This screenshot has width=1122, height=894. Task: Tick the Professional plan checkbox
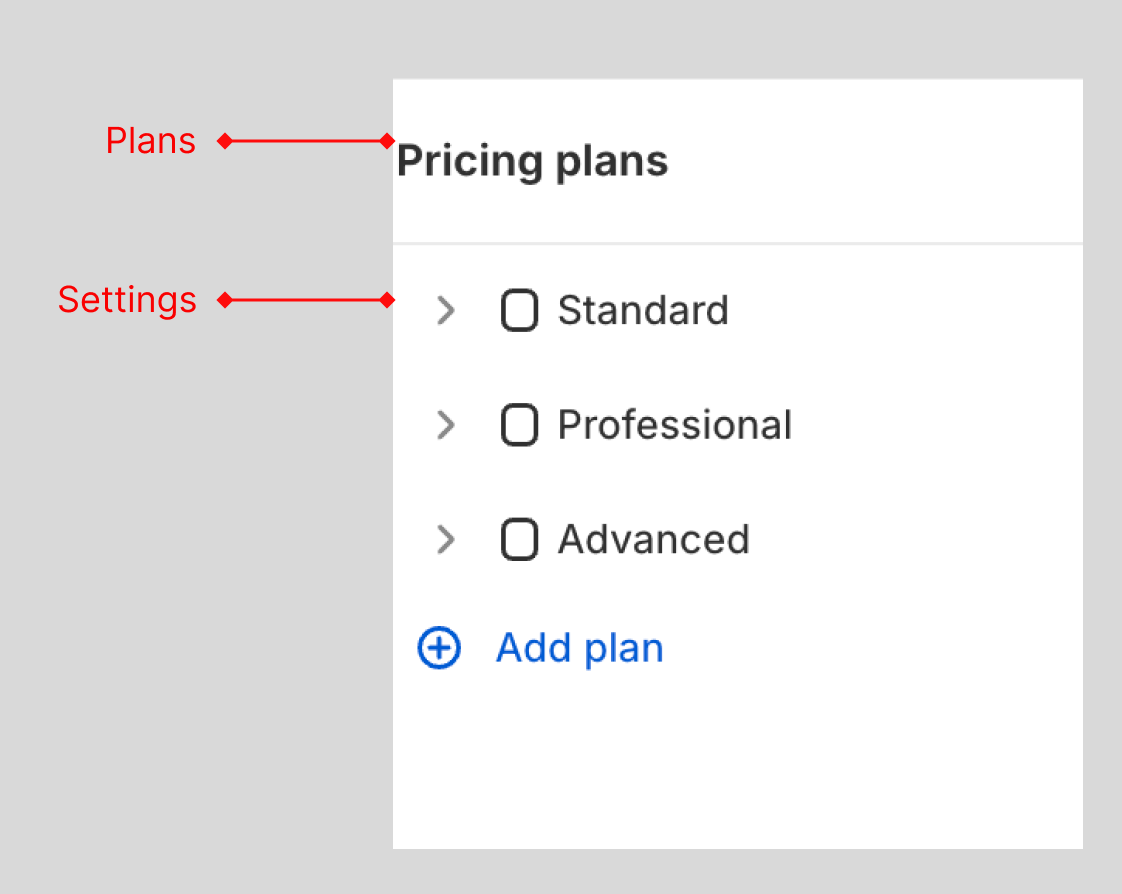519,425
